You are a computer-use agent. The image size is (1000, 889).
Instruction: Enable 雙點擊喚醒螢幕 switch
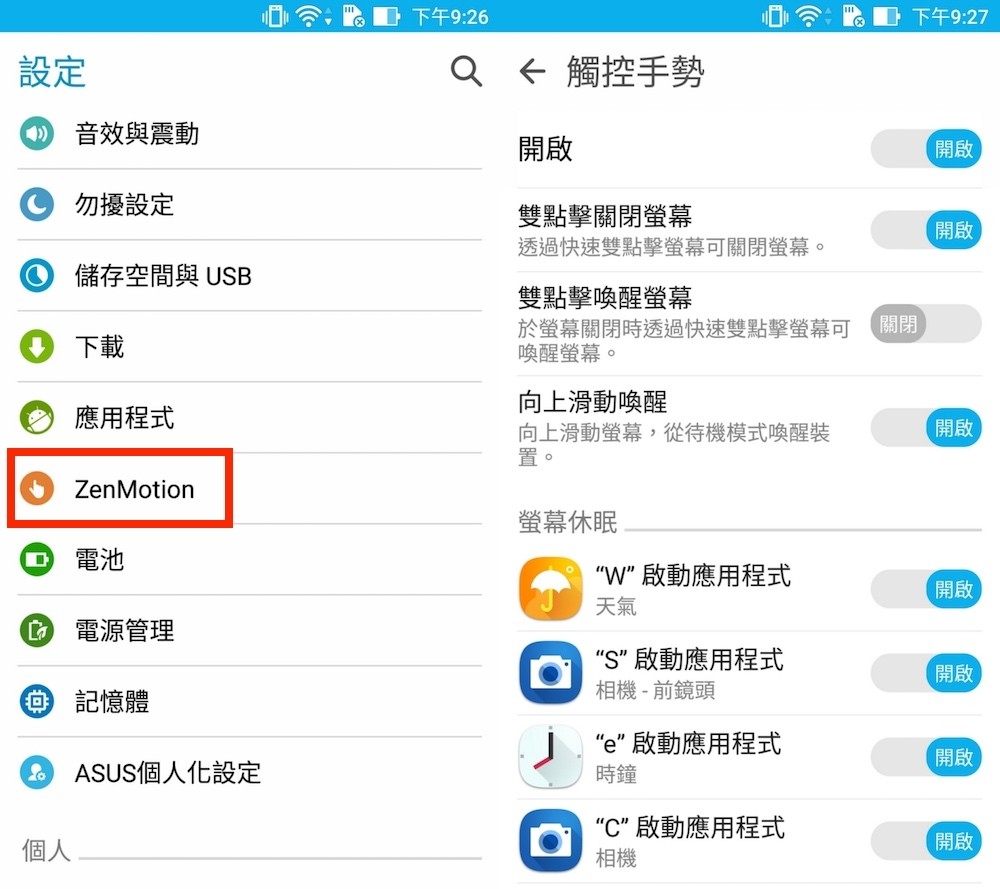click(926, 323)
